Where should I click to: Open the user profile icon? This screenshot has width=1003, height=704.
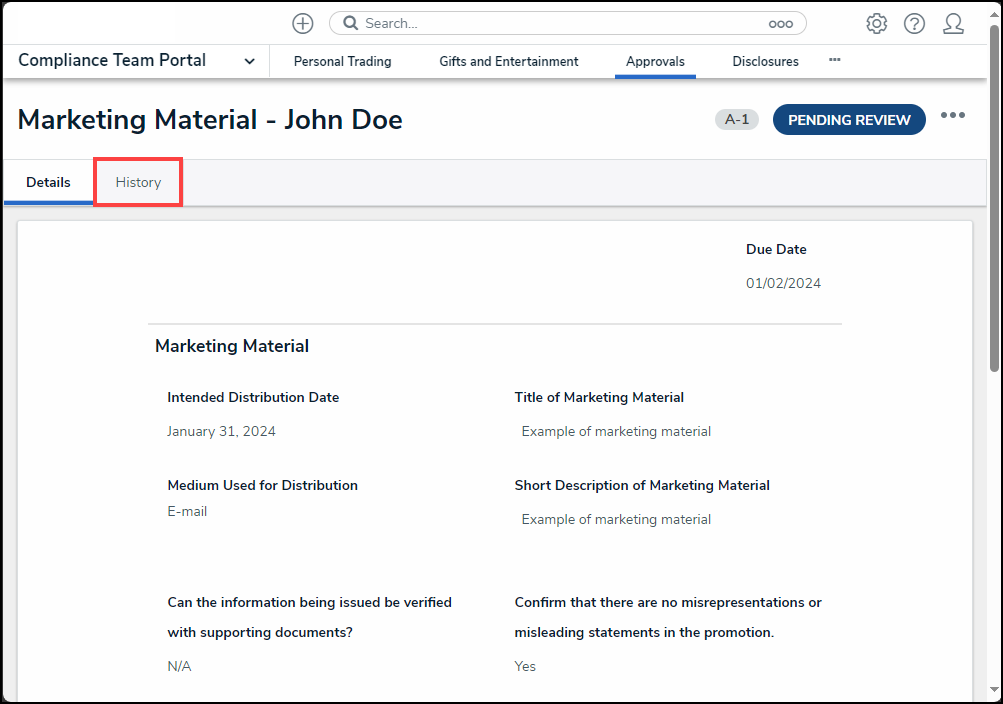[x=953, y=24]
